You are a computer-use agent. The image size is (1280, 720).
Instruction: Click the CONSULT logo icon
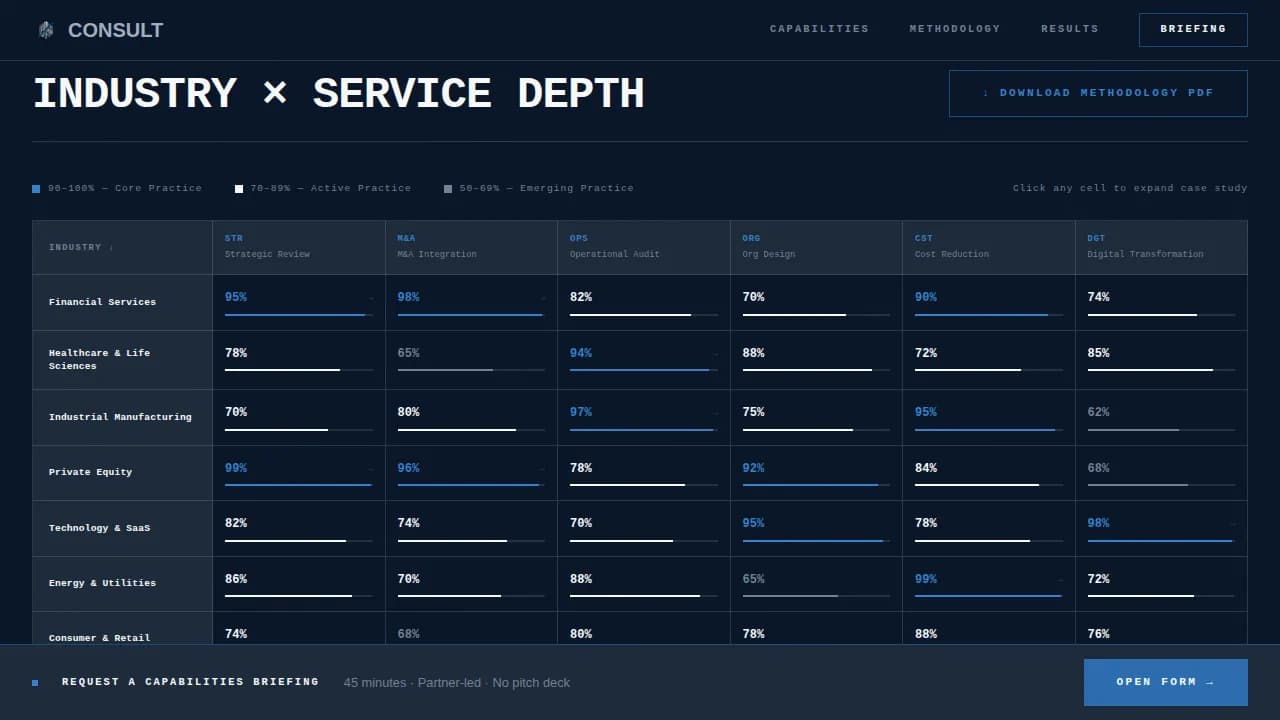pos(46,30)
